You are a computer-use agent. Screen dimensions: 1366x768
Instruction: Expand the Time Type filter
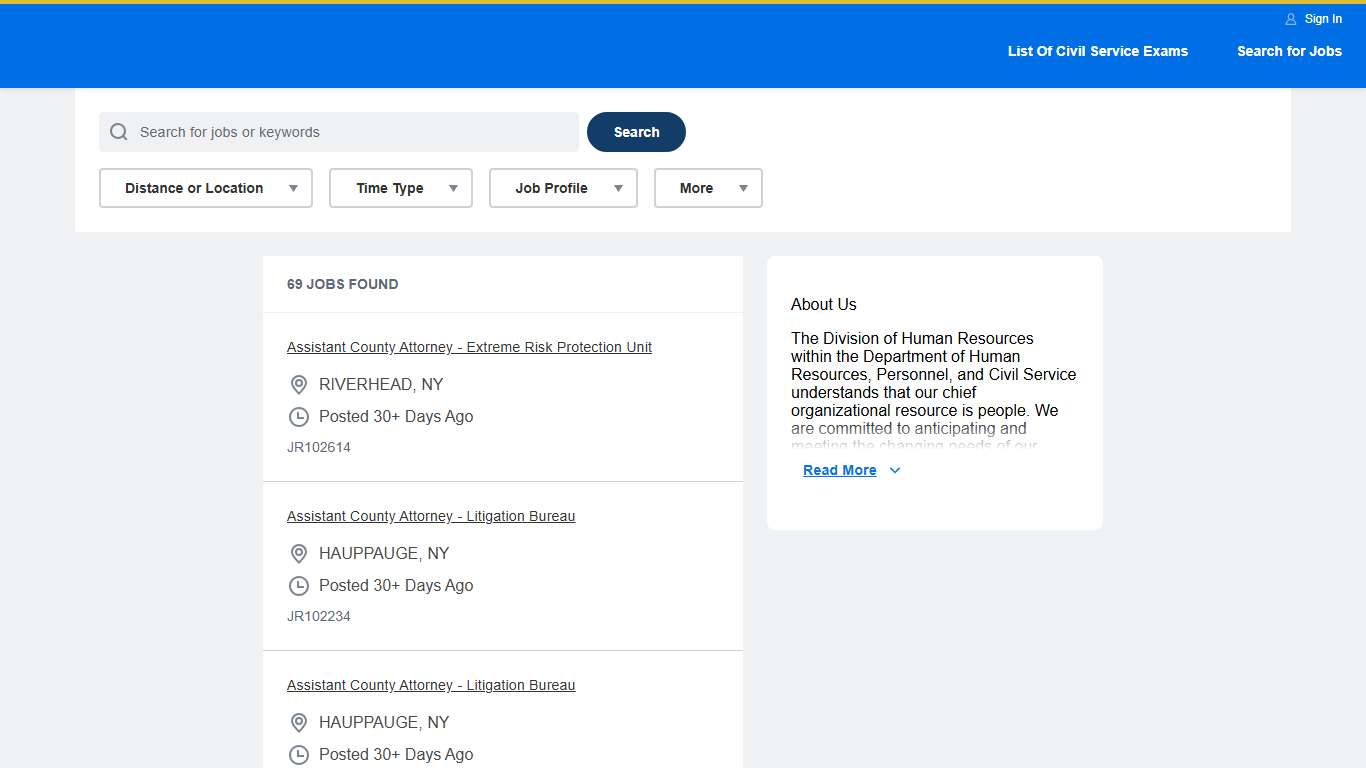pos(400,188)
